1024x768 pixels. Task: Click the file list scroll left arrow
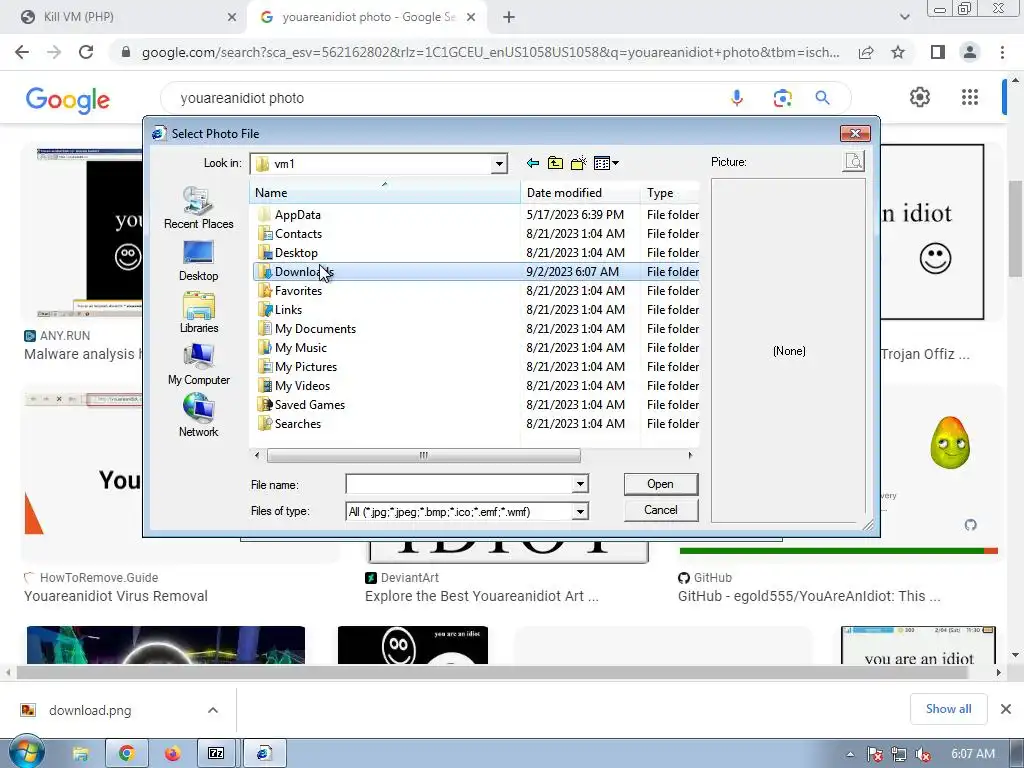[x=257, y=455]
